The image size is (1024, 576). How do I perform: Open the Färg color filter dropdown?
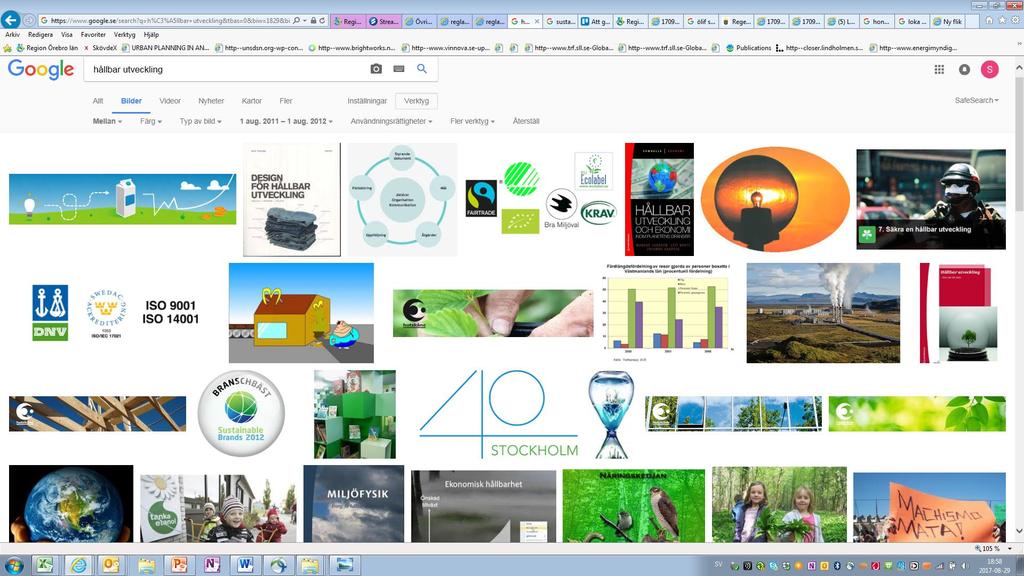pyautogui.click(x=150, y=121)
